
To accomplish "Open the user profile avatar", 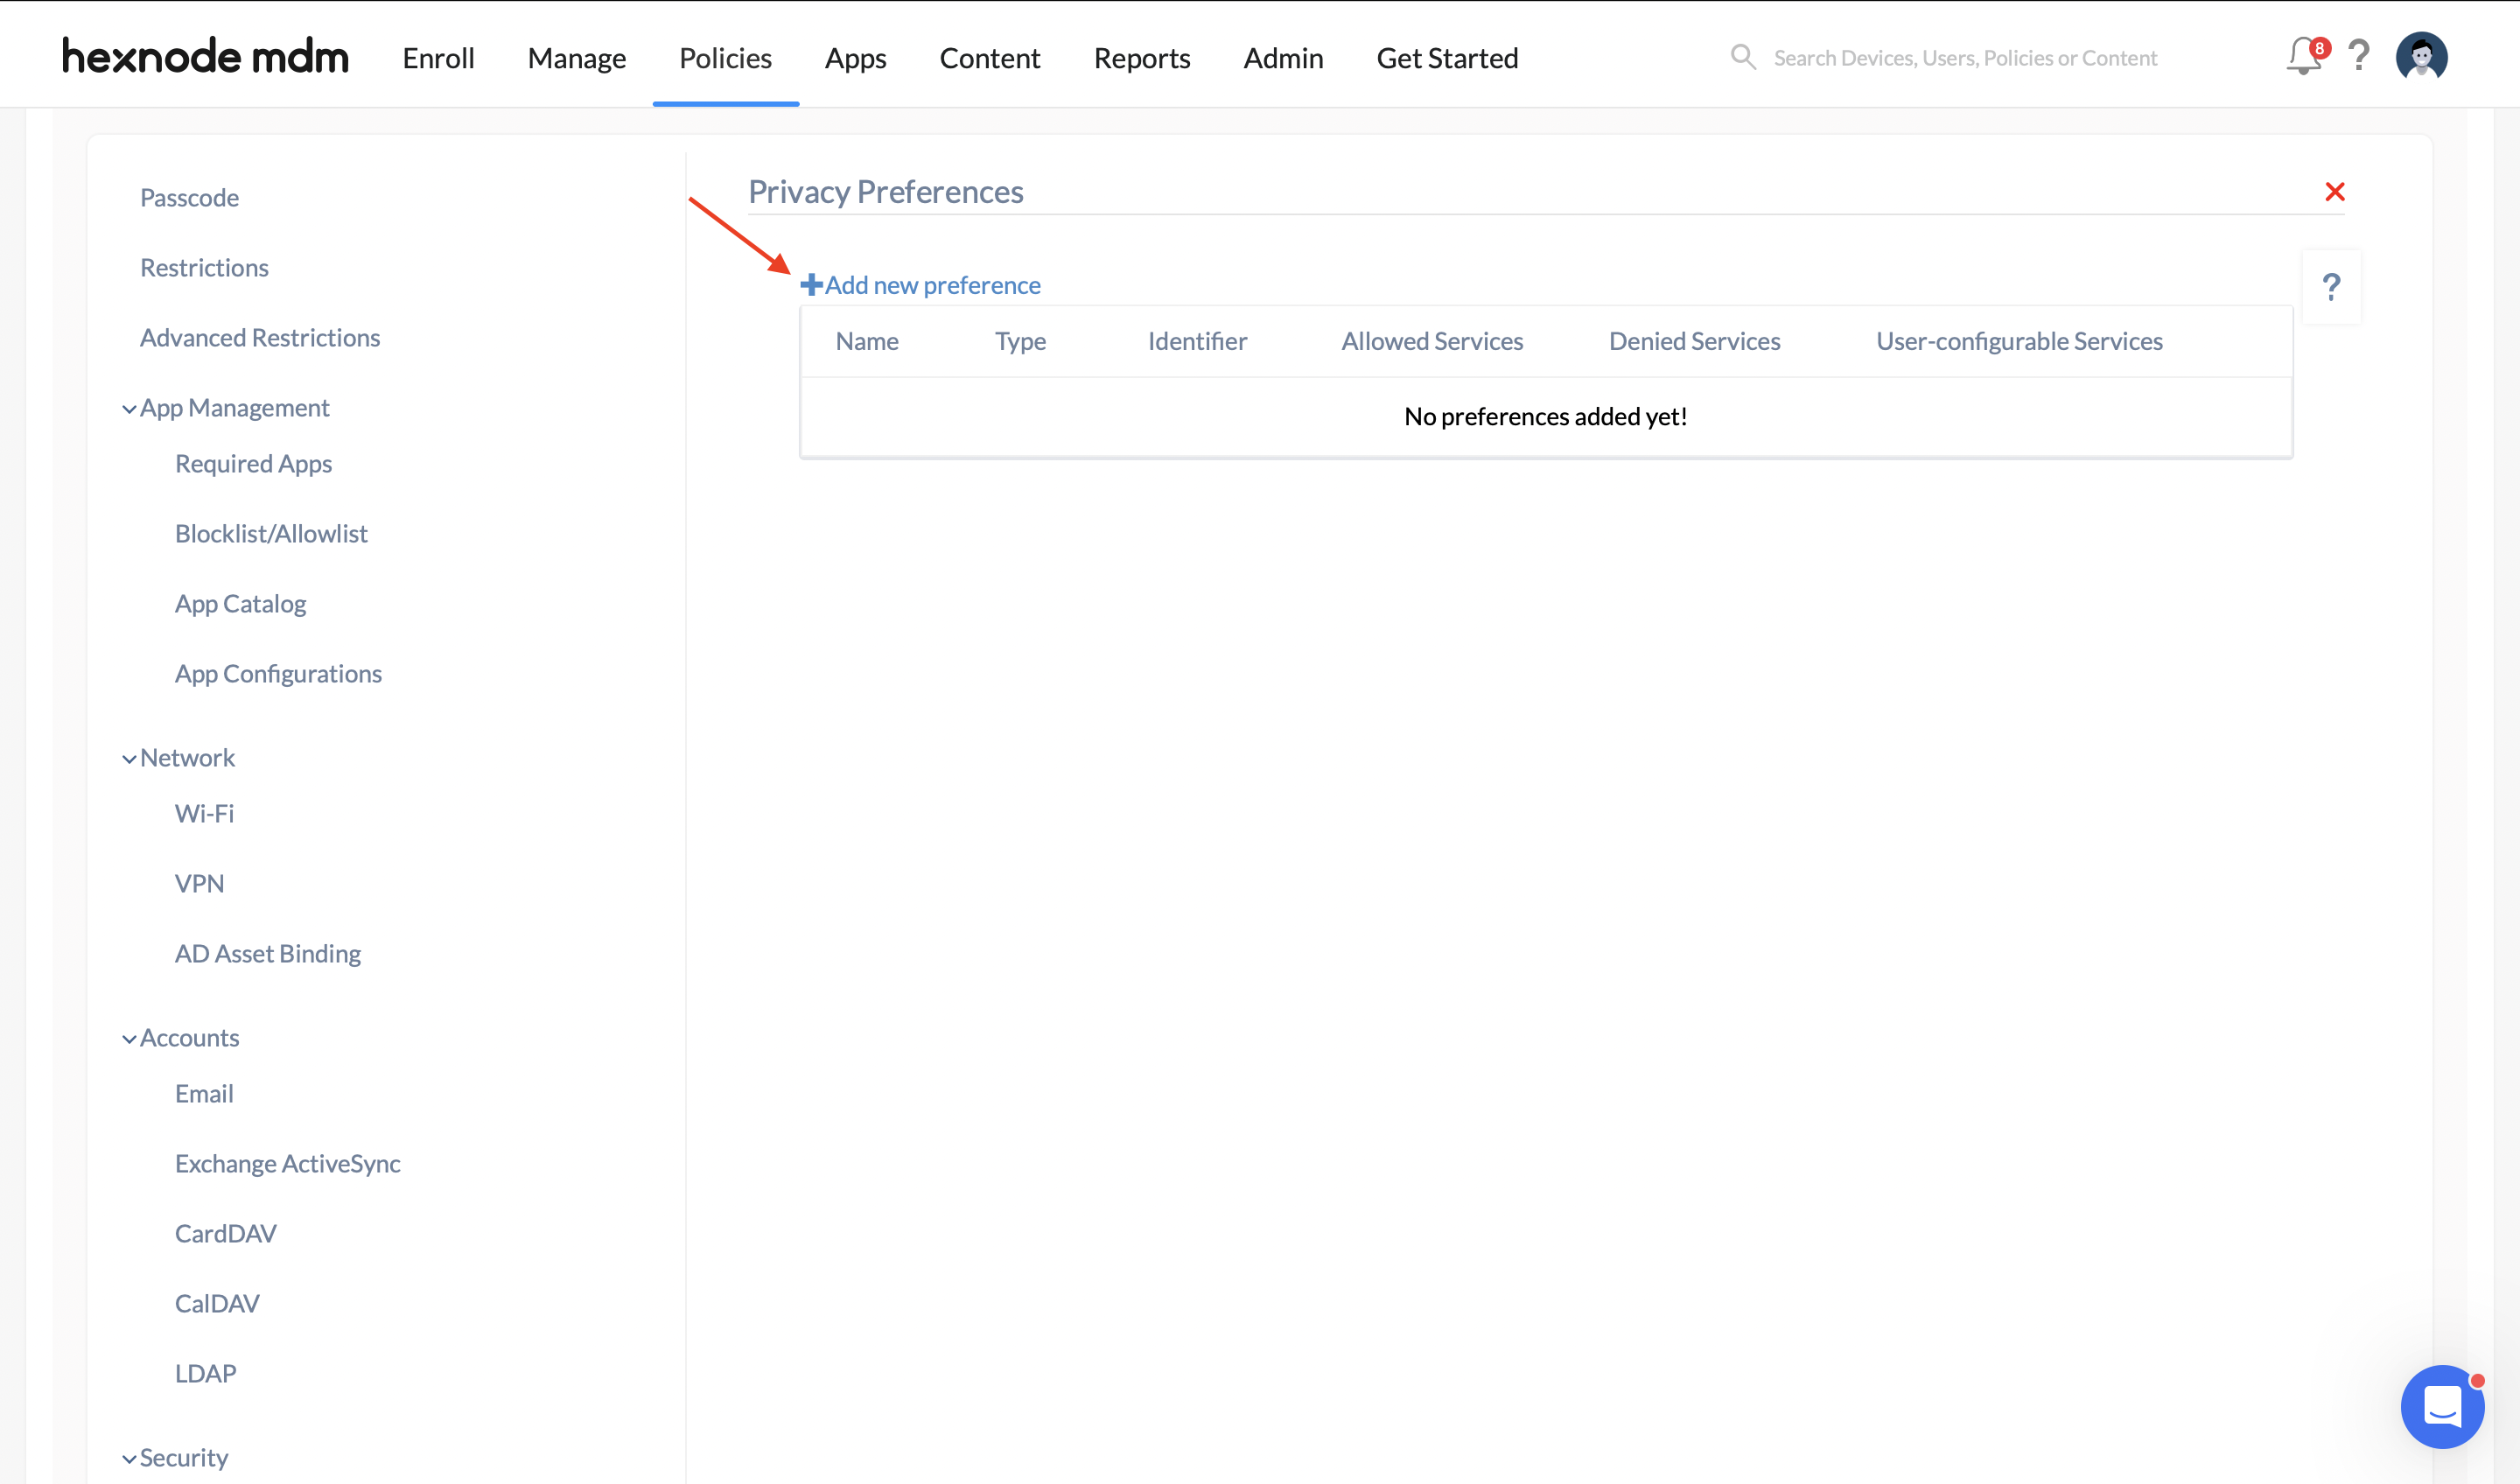I will pos(2421,56).
